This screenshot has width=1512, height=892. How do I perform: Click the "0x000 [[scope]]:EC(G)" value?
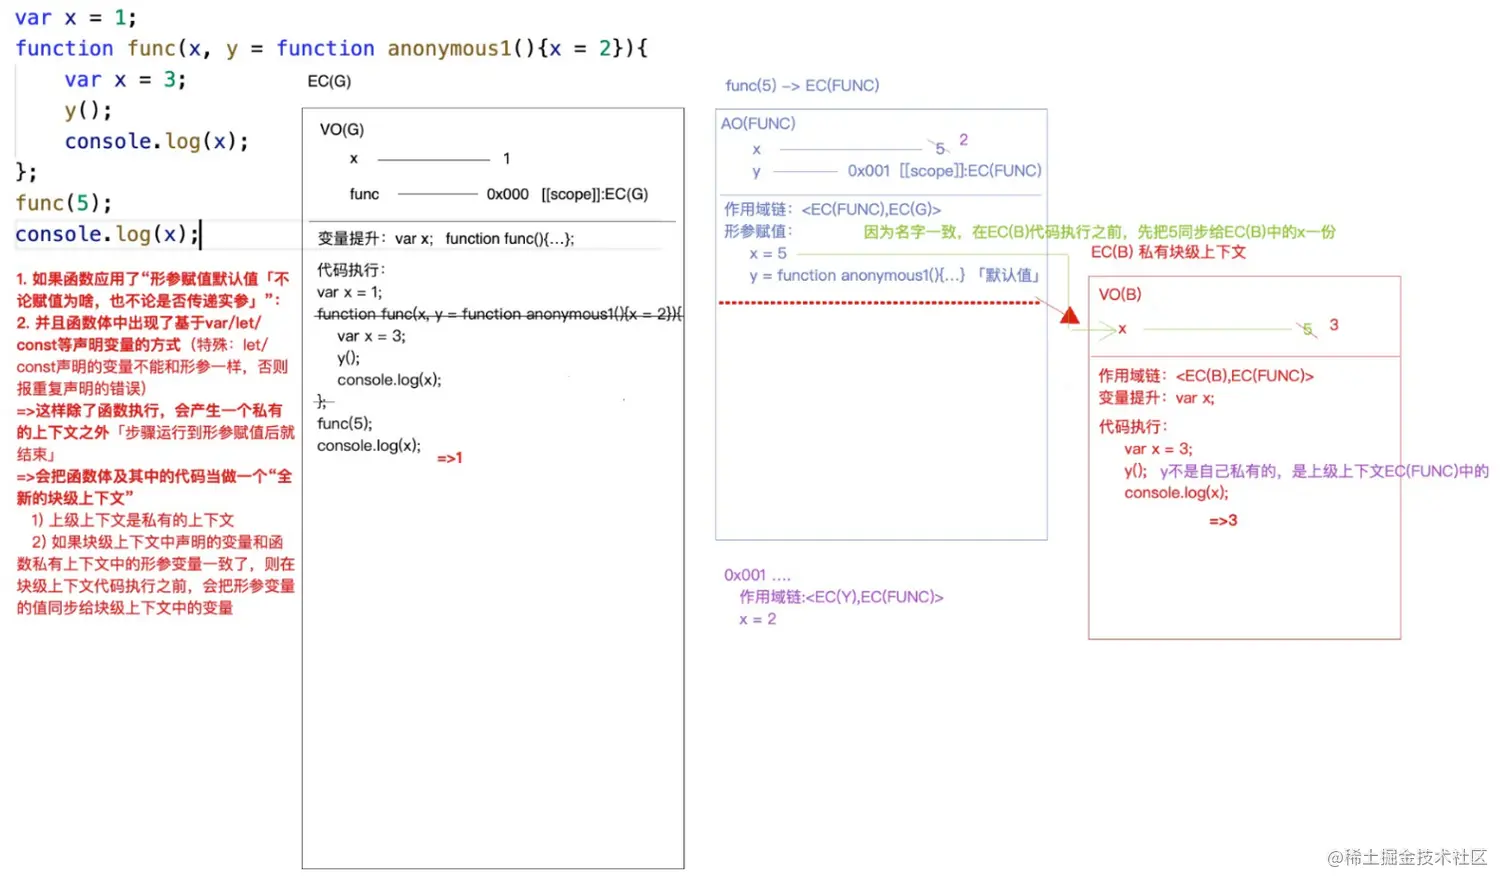[x=567, y=194]
